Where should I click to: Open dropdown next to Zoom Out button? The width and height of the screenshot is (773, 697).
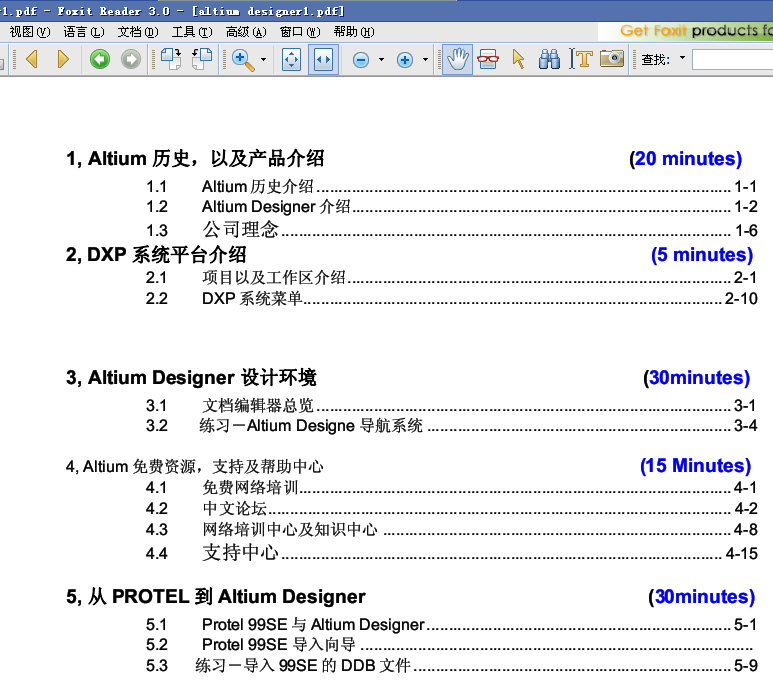point(381,60)
